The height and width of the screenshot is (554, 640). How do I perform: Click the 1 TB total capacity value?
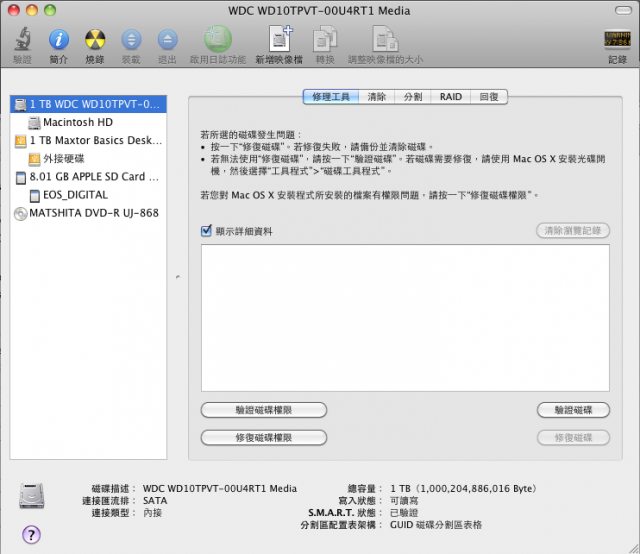(463, 489)
